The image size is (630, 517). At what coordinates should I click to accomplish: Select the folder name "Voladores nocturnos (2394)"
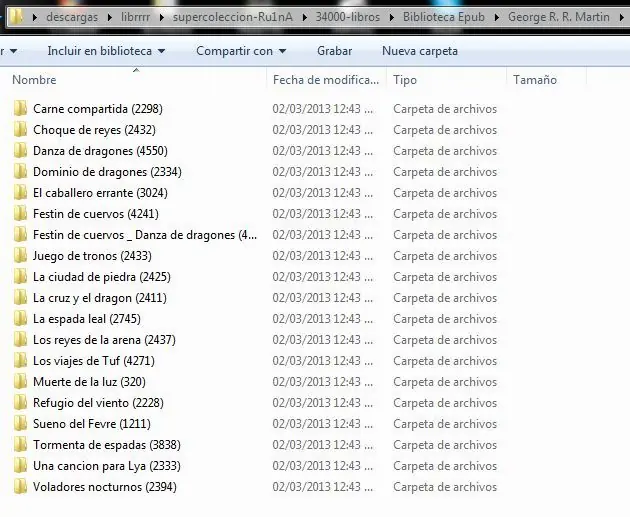click(x=104, y=487)
